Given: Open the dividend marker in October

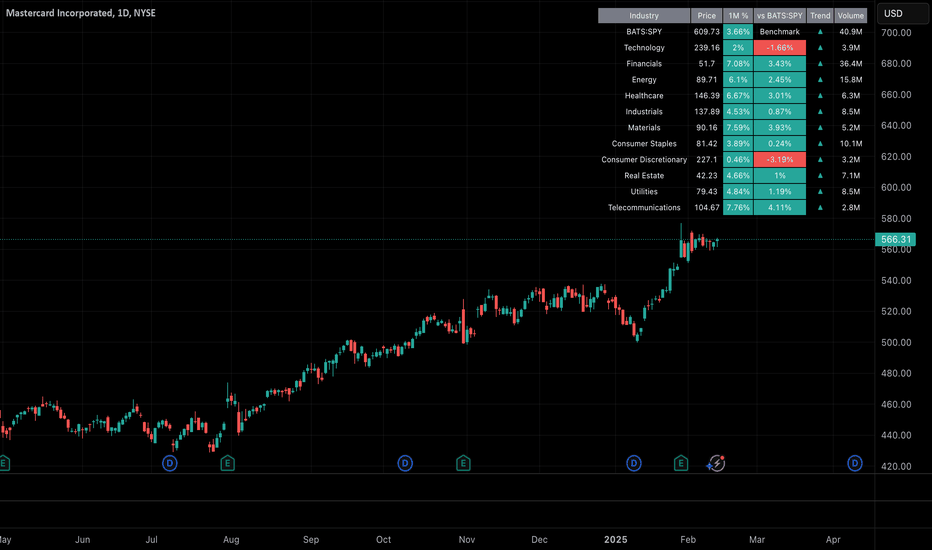Looking at the screenshot, I should tap(405, 463).
